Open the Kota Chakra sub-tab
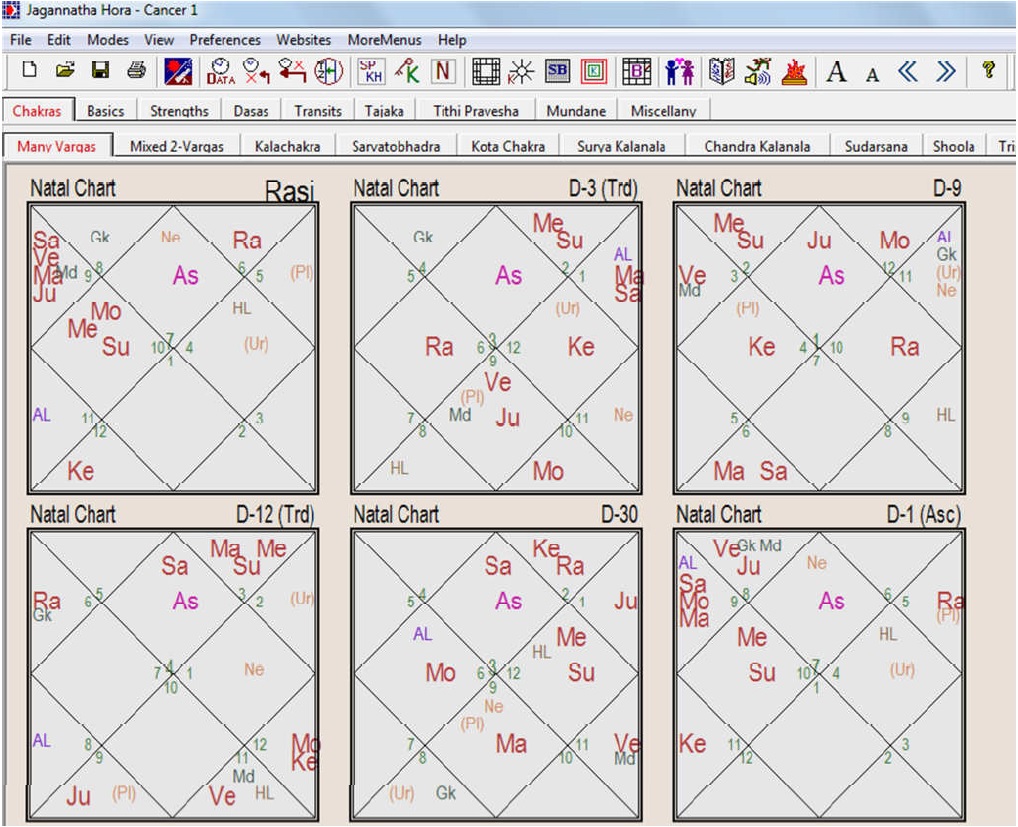Screen dimensions: 1018x827 508,146
